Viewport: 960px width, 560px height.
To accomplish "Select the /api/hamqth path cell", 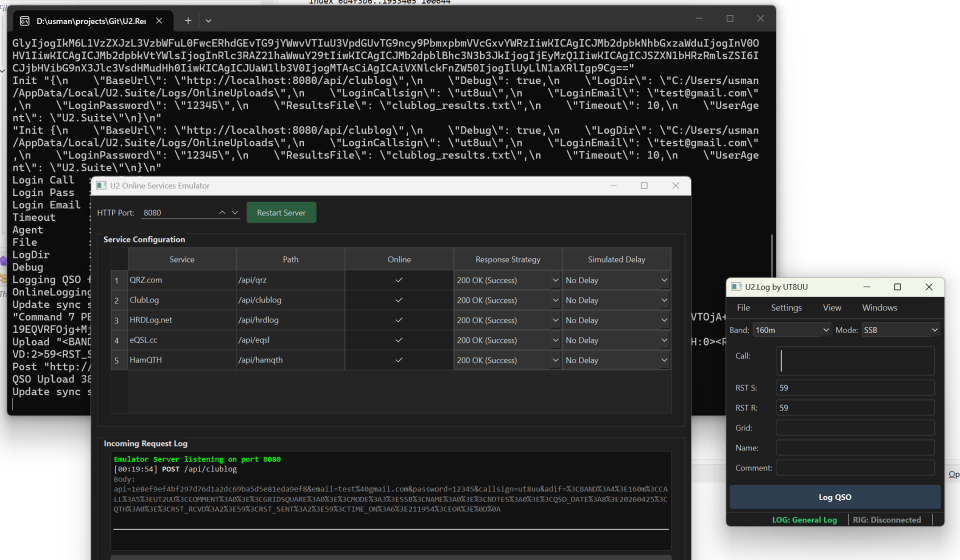I will click(x=290, y=360).
